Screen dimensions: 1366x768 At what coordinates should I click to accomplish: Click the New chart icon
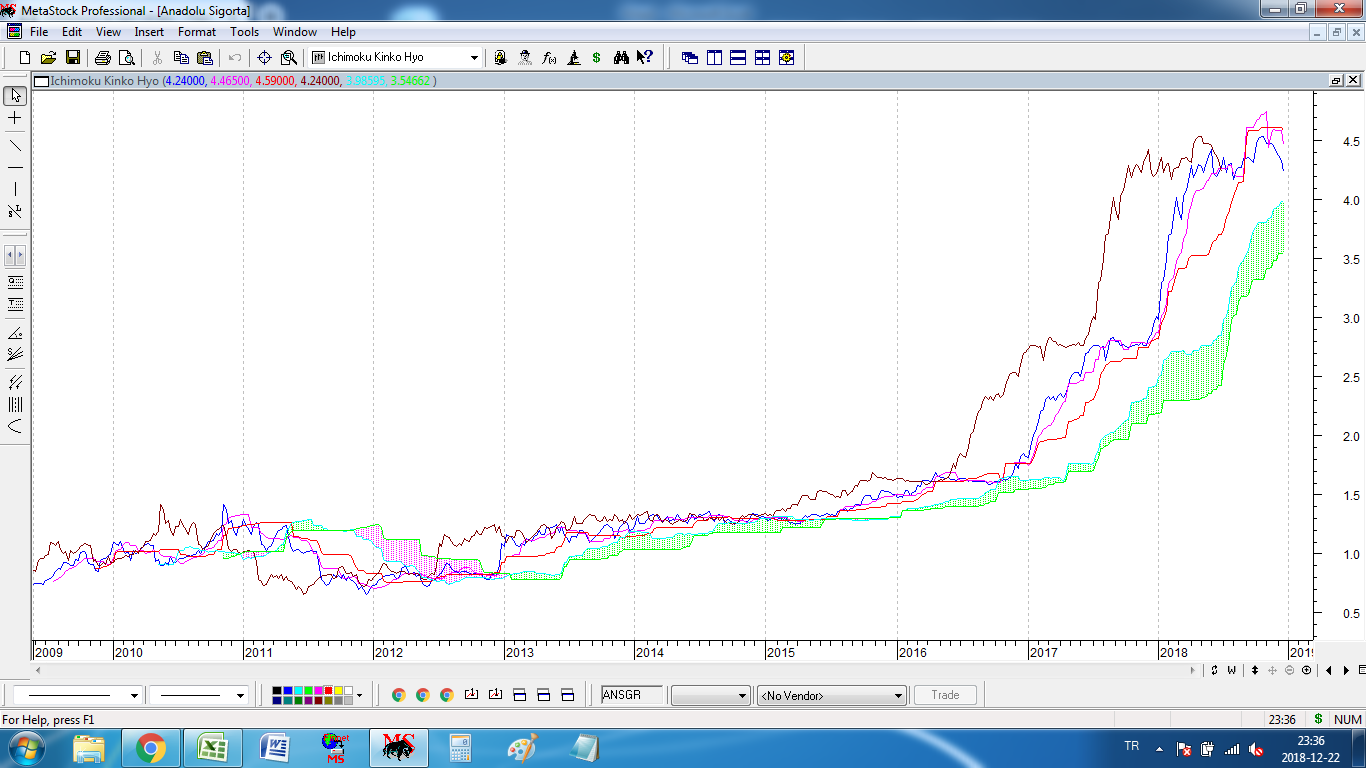[25, 58]
